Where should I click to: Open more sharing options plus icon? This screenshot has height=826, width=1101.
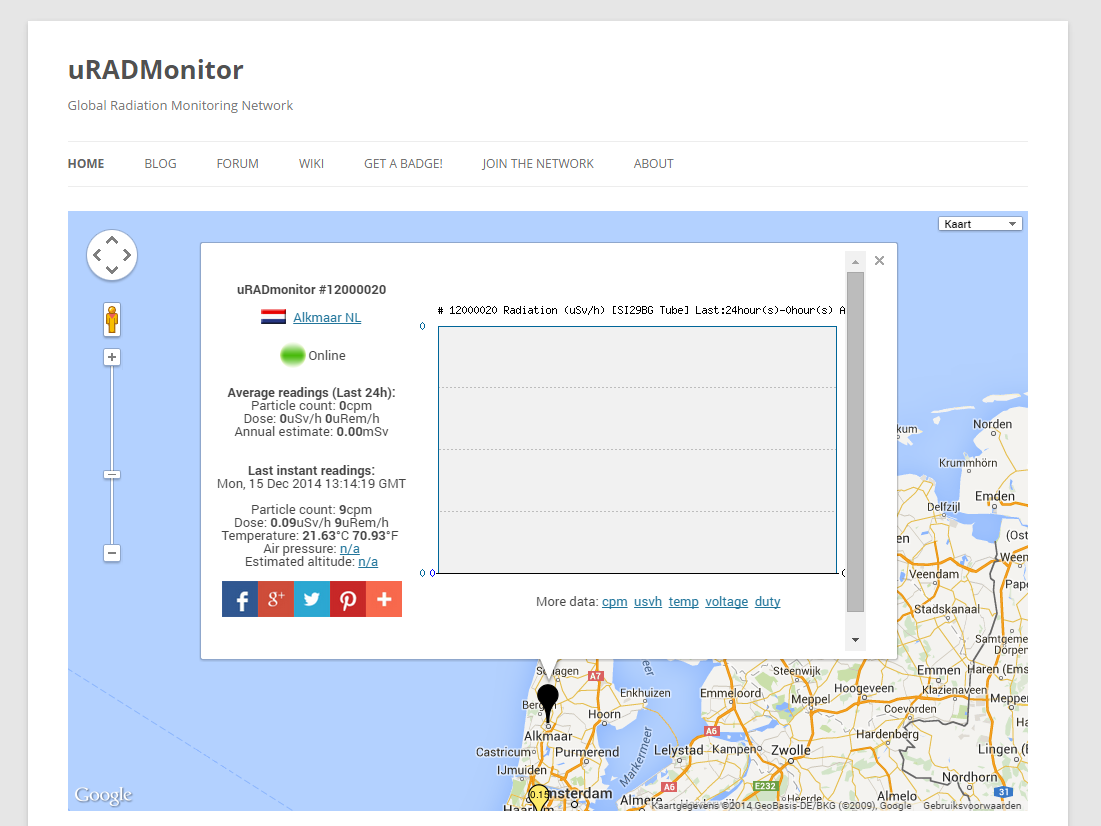(384, 599)
